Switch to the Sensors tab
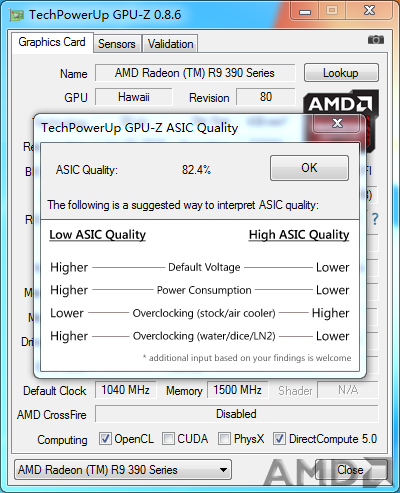400x493 pixels. [x=117, y=44]
